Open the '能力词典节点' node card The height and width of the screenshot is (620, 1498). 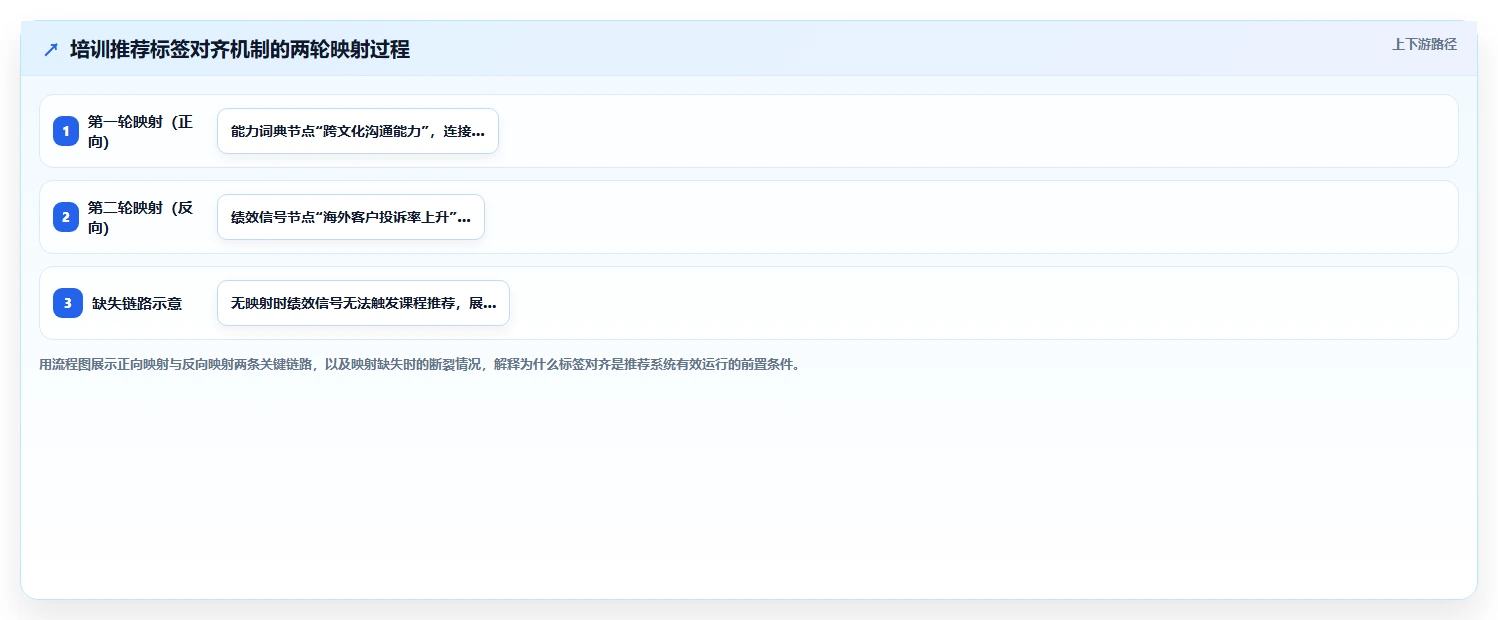(x=358, y=131)
